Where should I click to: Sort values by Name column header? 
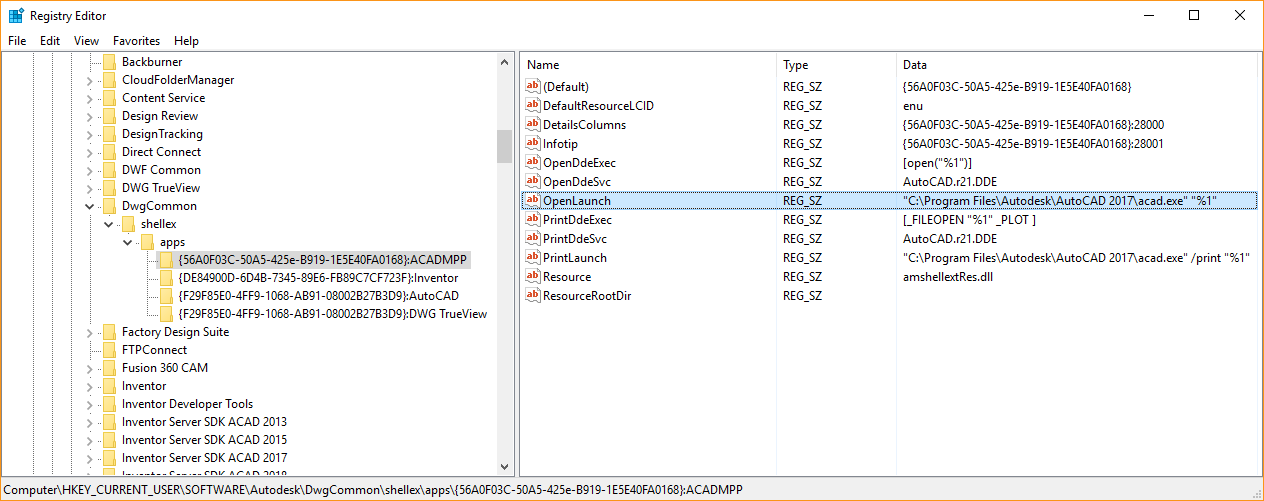click(x=650, y=65)
